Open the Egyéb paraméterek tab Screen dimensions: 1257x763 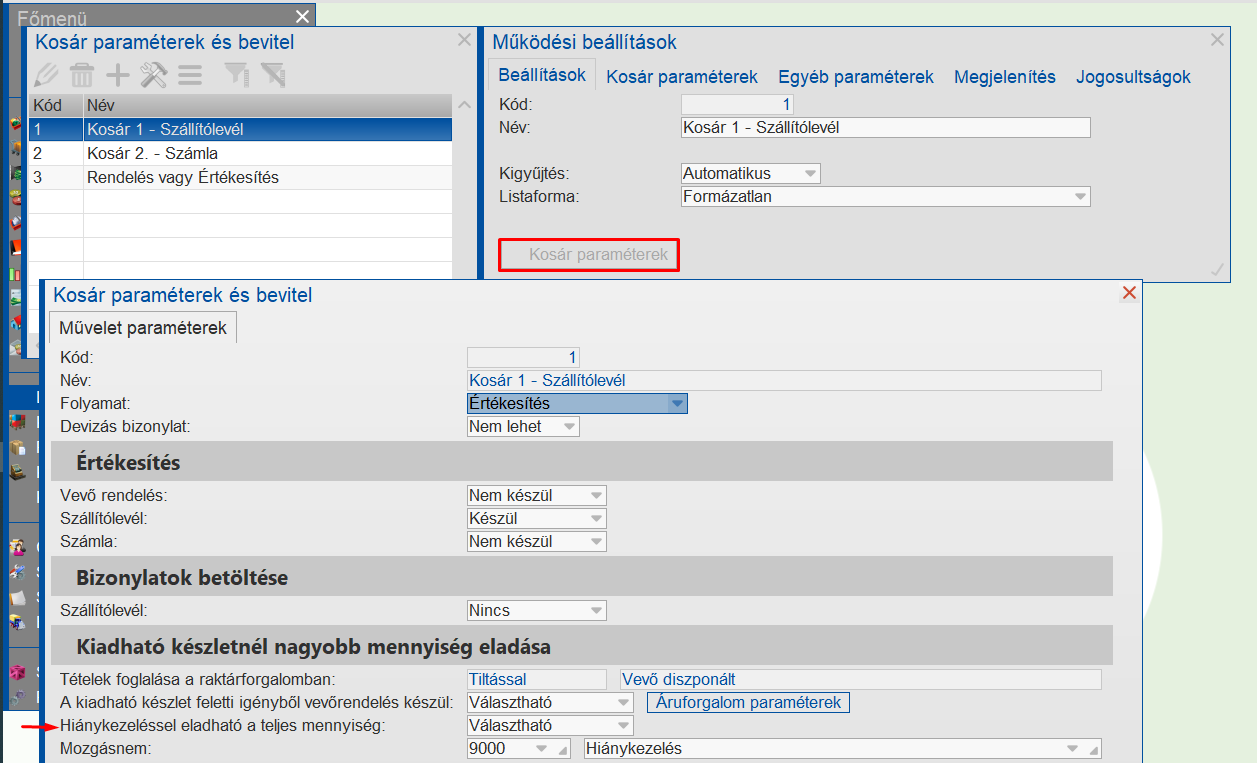(856, 77)
